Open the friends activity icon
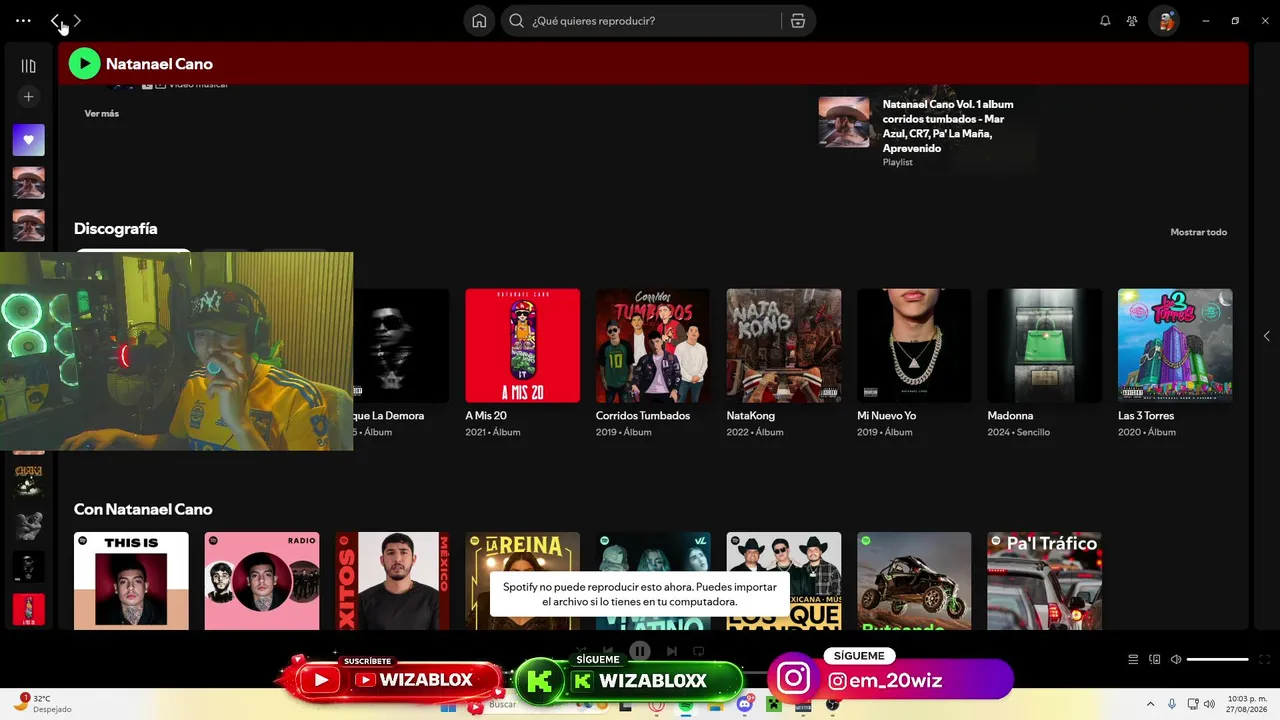This screenshot has height=720, width=1280. click(1132, 21)
